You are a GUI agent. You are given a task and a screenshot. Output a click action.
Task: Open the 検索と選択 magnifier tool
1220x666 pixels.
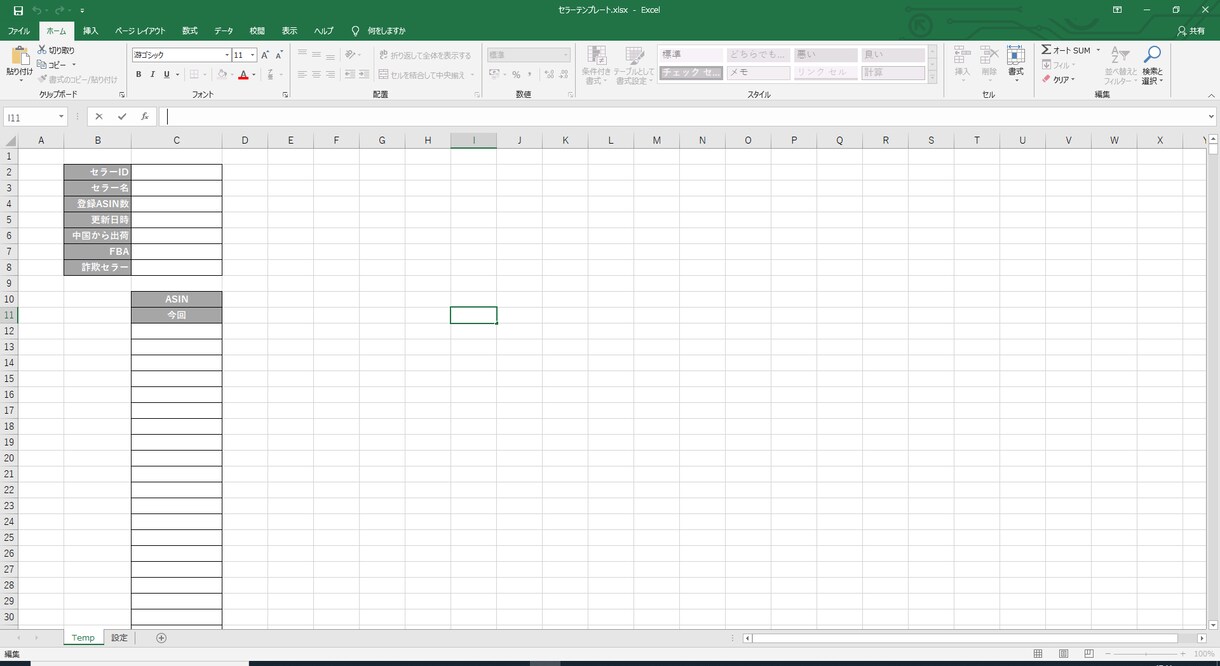coord(1152,64)
